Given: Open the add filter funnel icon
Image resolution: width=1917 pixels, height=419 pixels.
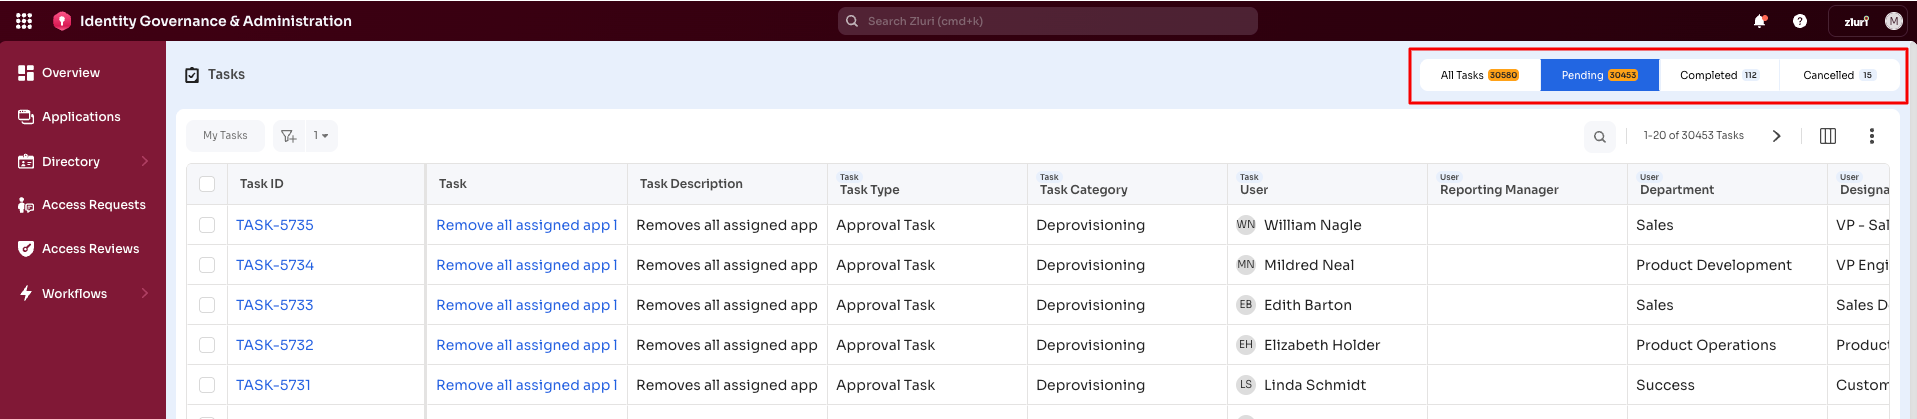Looking at the screenshot, I should point(289,136).
